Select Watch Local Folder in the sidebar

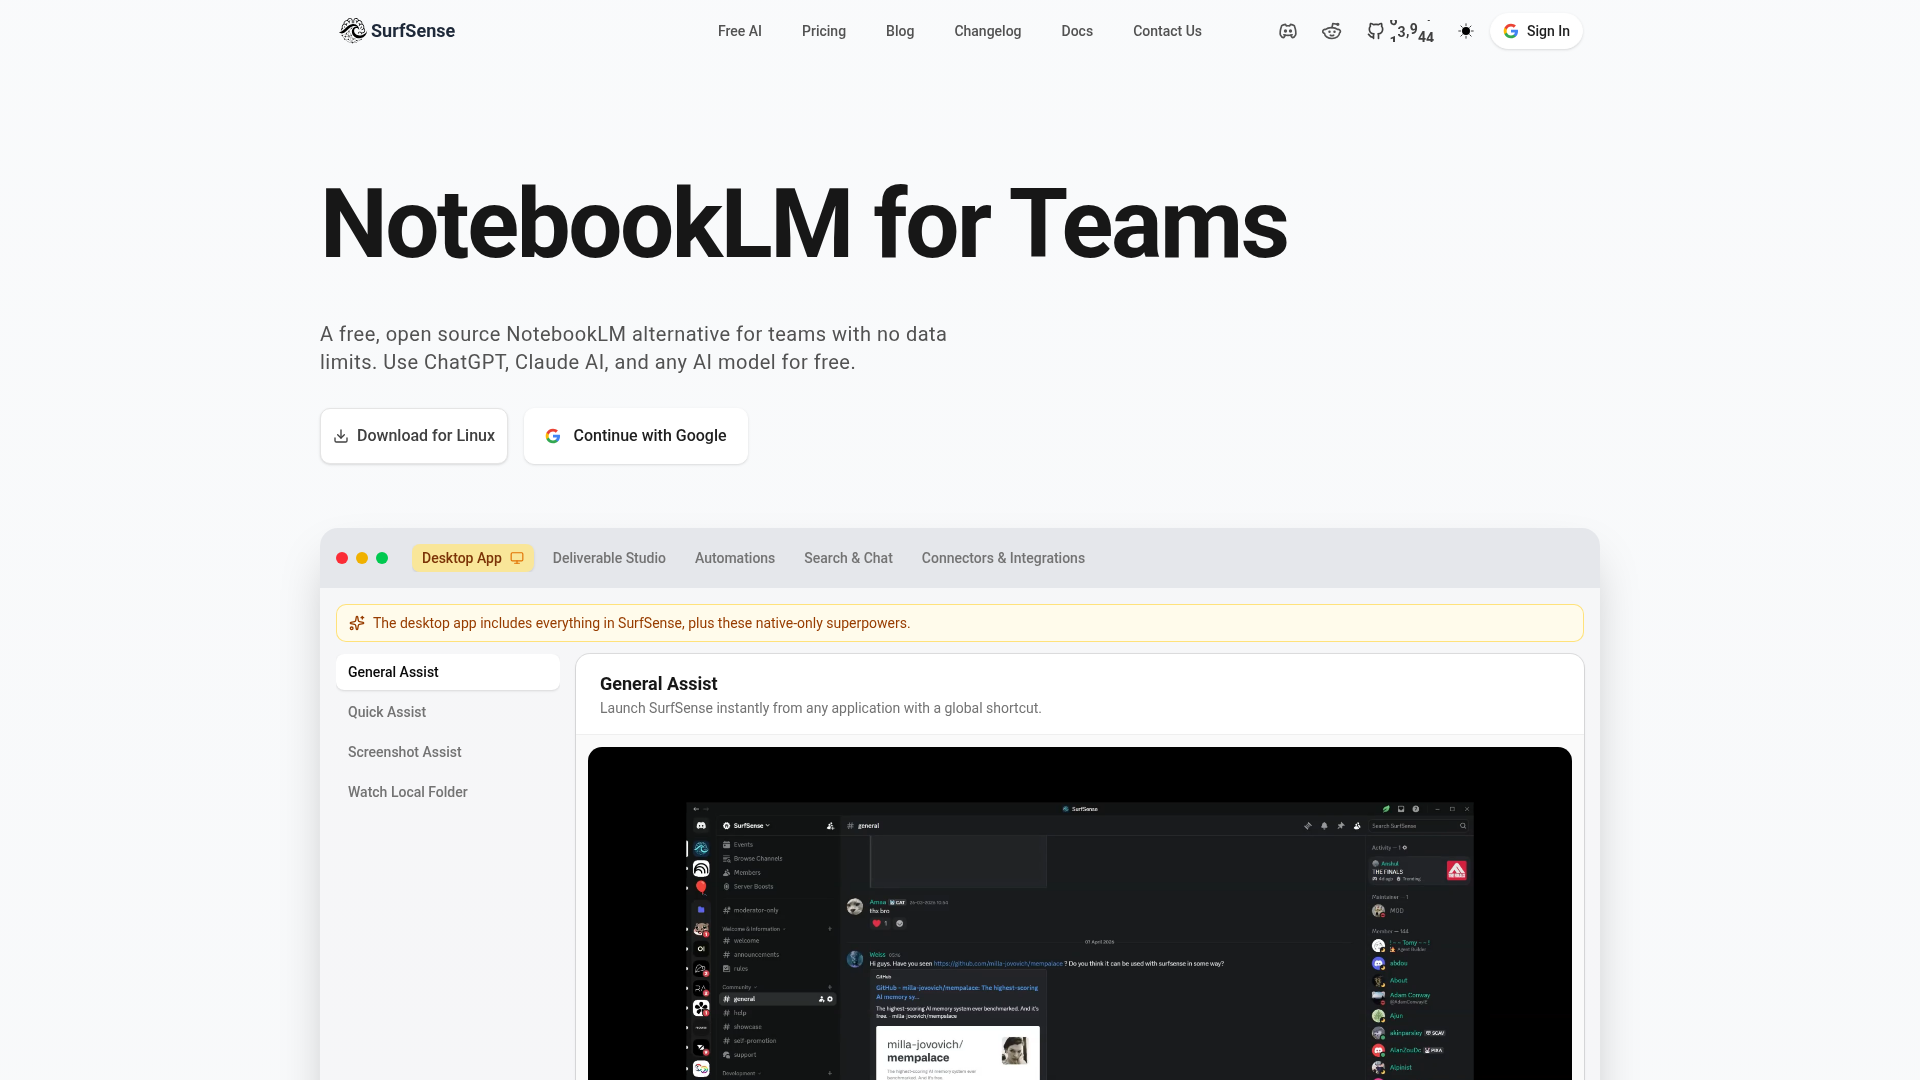(x=448, y=792)
